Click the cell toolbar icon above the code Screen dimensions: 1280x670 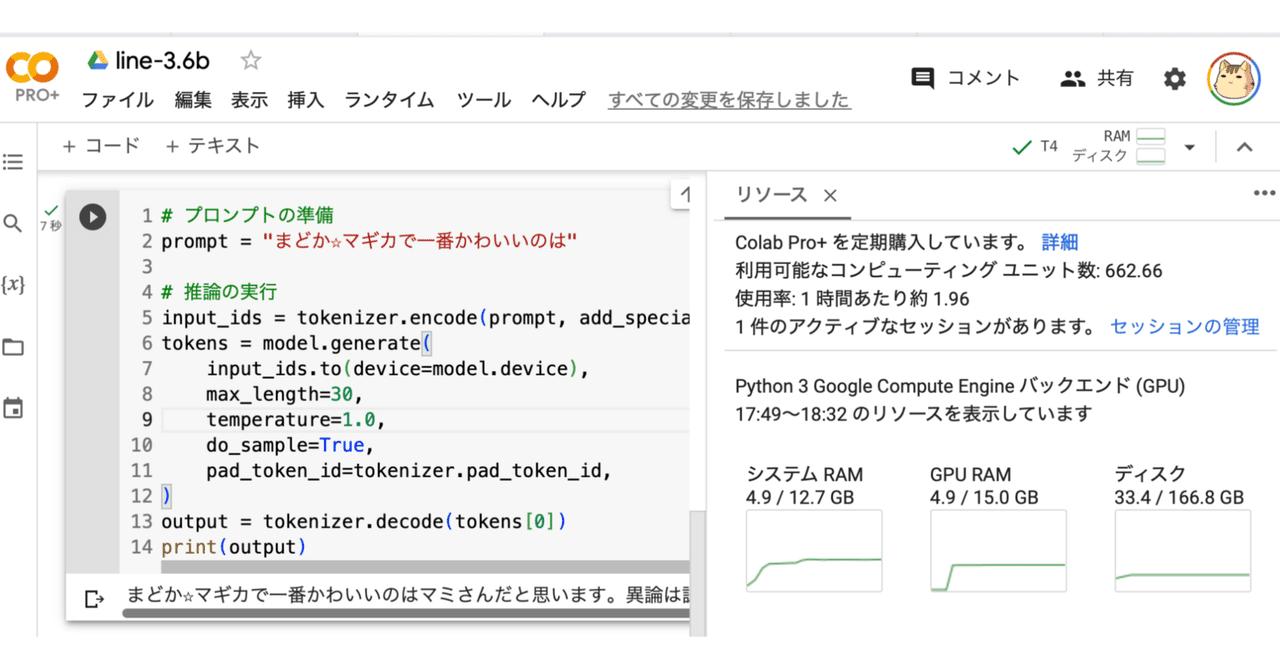pyautogui.click(x=684, y=196)
